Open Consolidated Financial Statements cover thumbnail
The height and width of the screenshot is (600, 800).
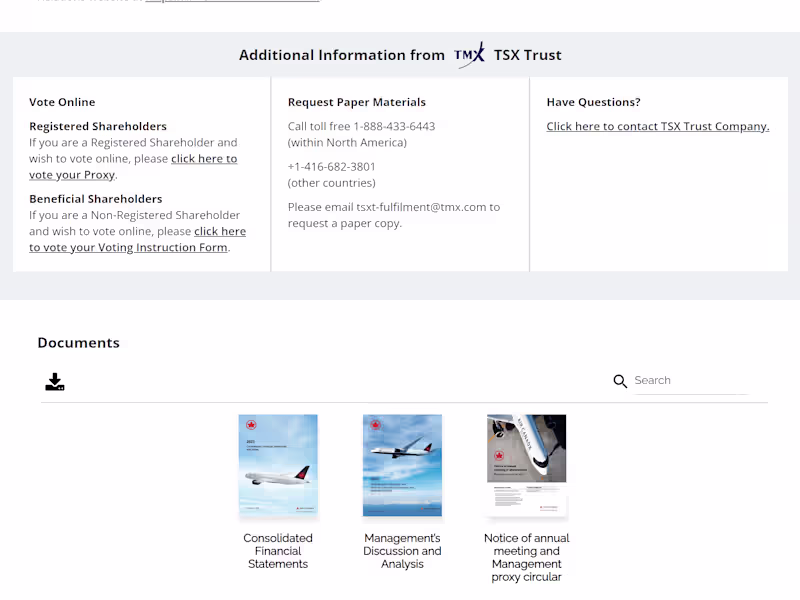click(278, 466)
